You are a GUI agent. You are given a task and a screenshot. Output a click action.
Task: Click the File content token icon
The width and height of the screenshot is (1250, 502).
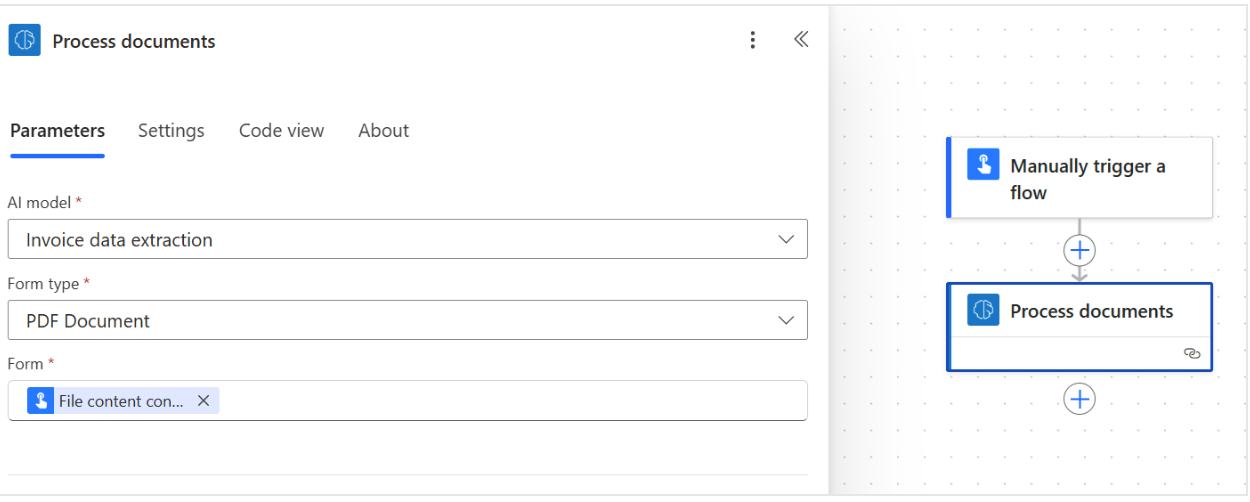[41, 401]
